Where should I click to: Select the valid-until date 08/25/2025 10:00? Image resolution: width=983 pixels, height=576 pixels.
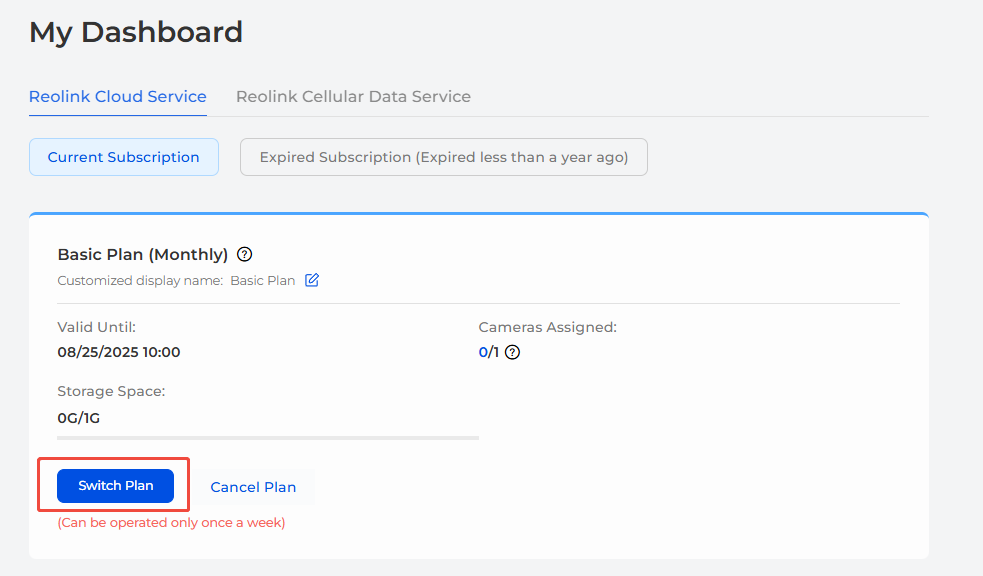[x=119, y=352]
